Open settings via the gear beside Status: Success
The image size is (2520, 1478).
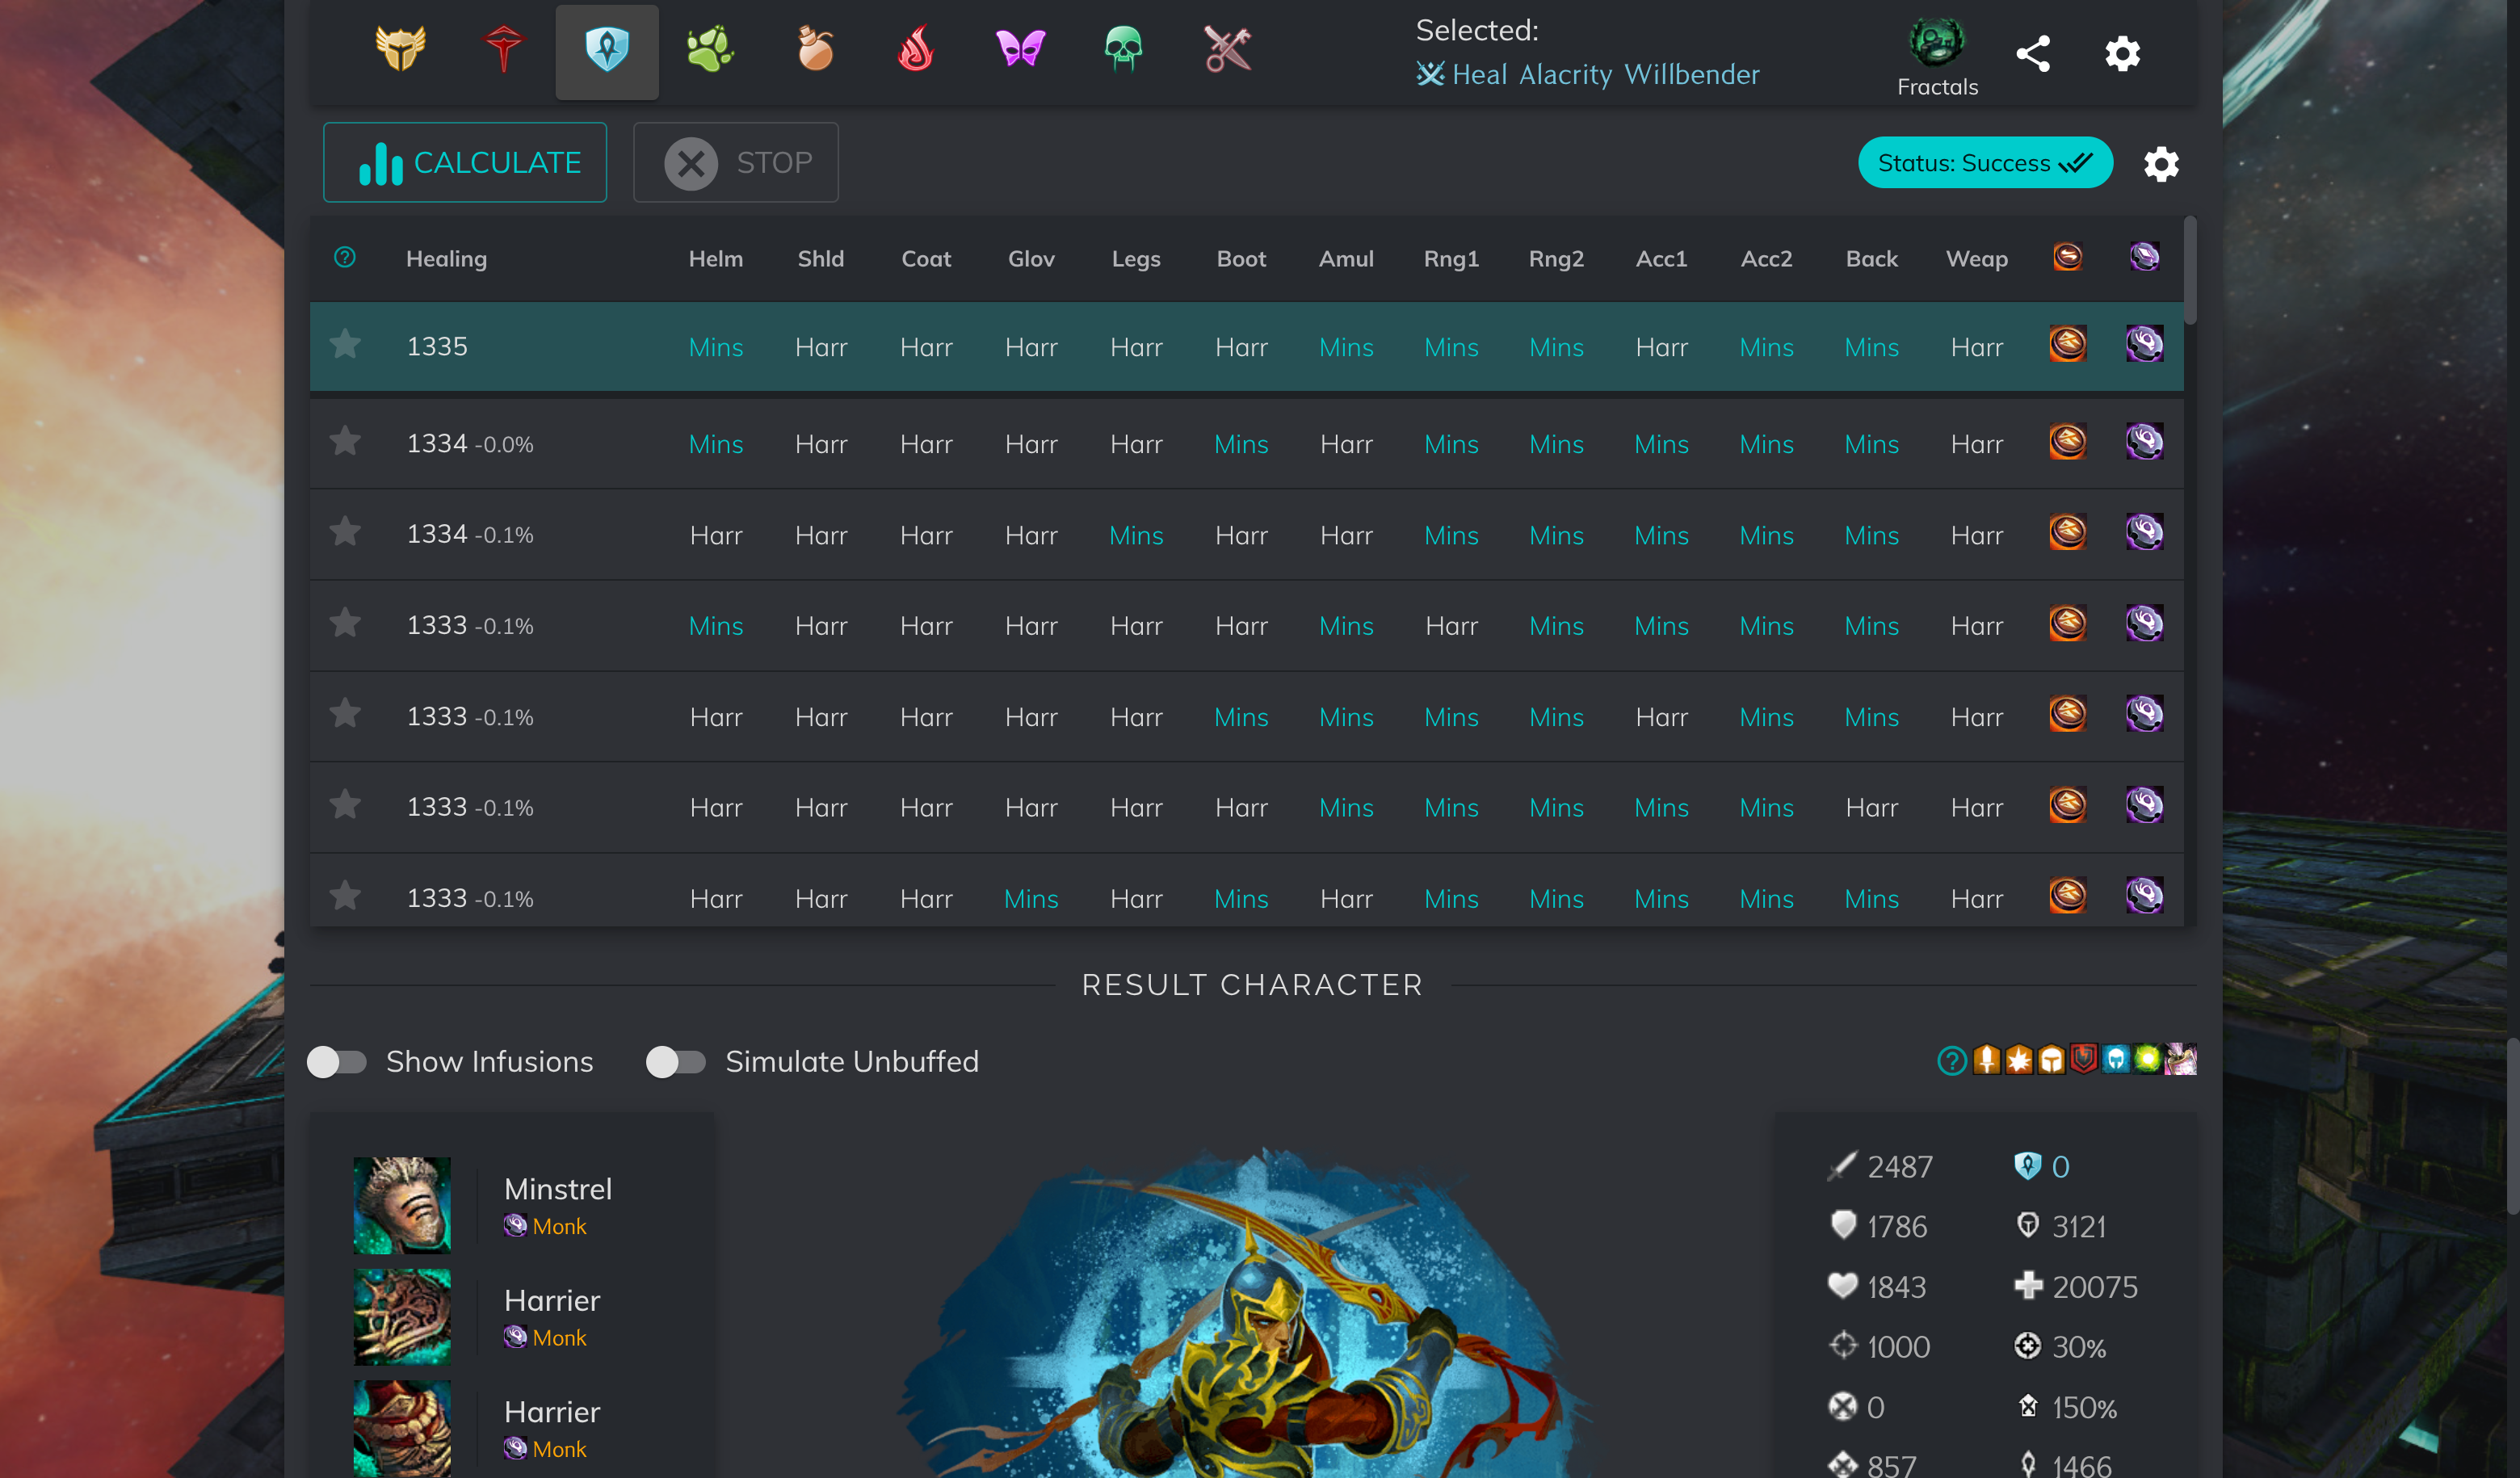click(2161, 163)
